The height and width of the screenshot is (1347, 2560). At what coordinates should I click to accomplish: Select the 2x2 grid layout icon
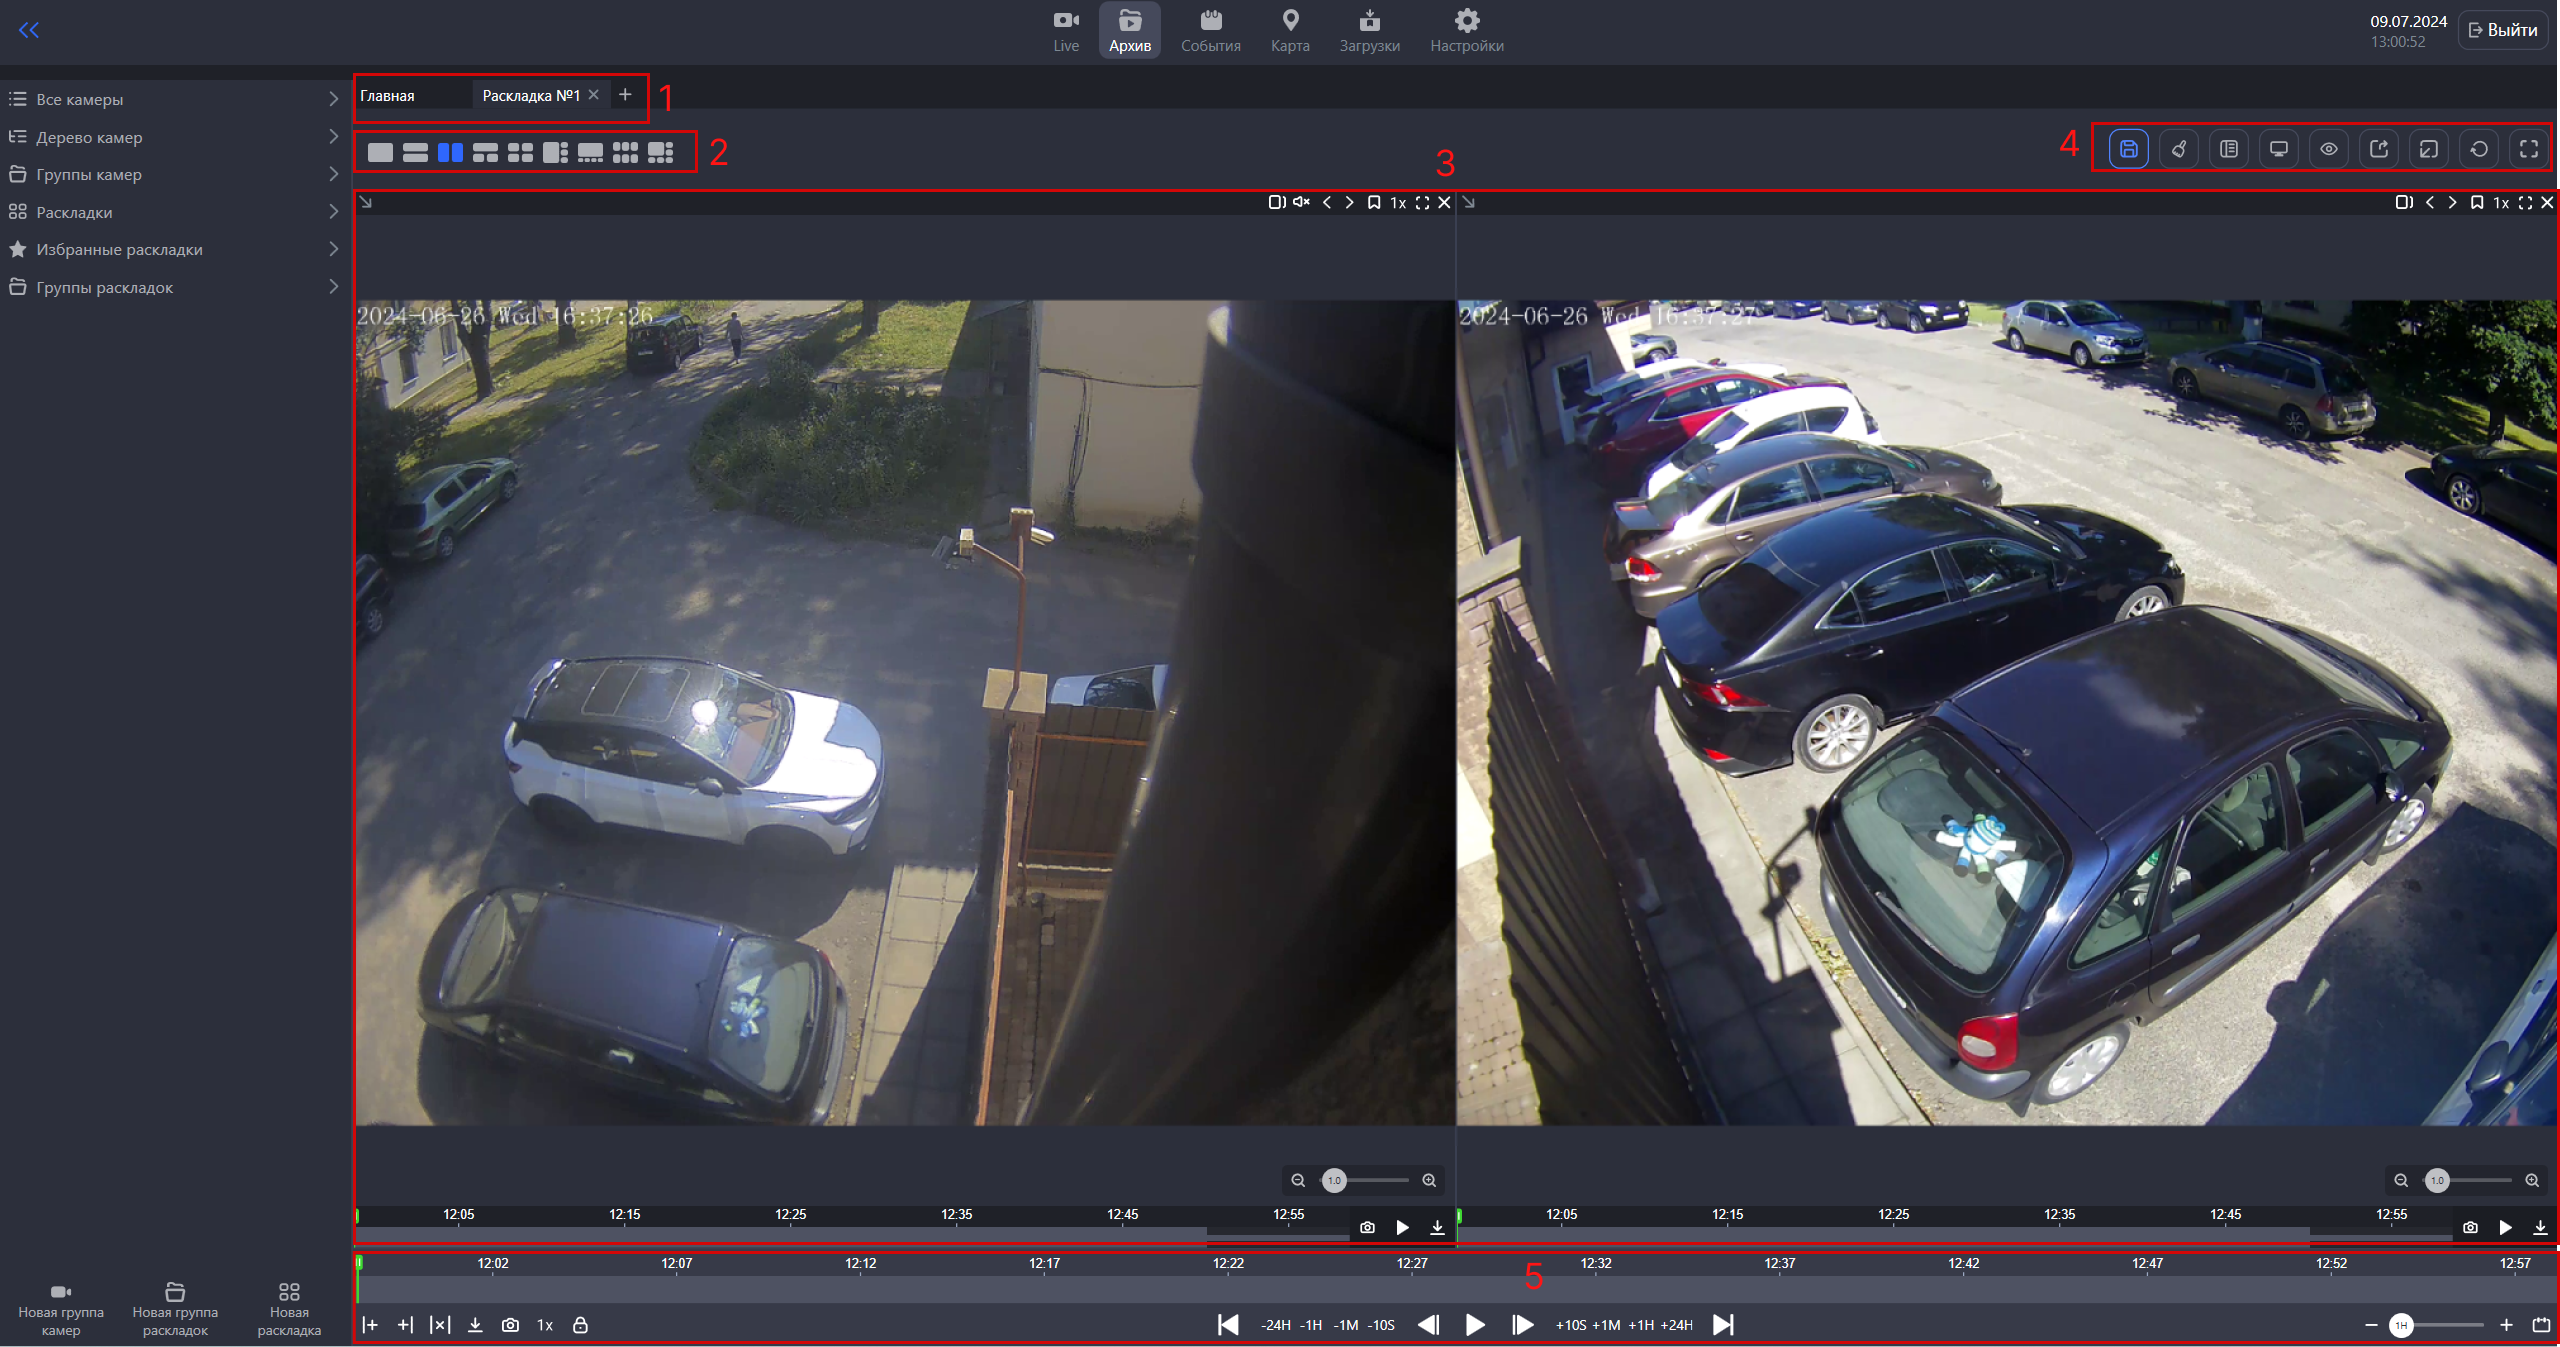click(520, 152)
